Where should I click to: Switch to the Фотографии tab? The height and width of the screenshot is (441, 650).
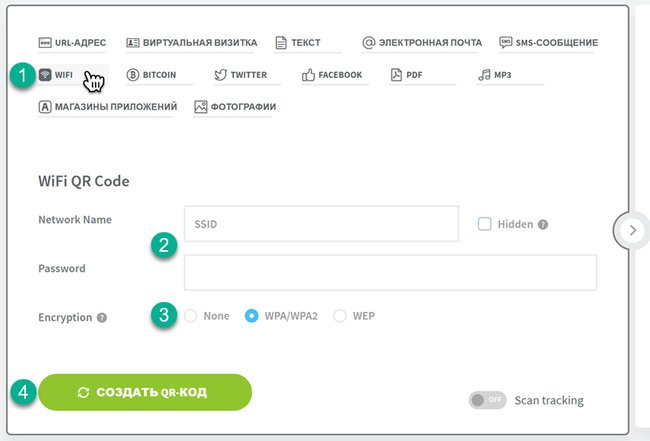click(x=235, y=107)
